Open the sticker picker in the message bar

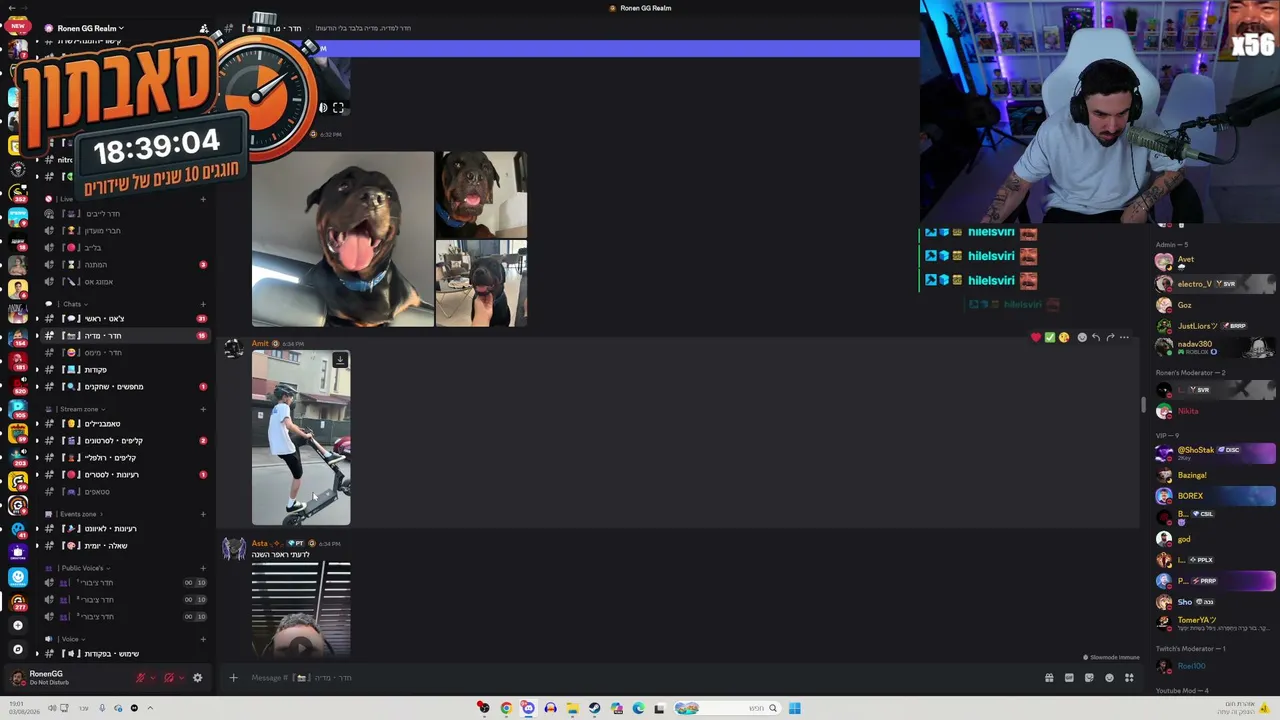[1089, 678]
